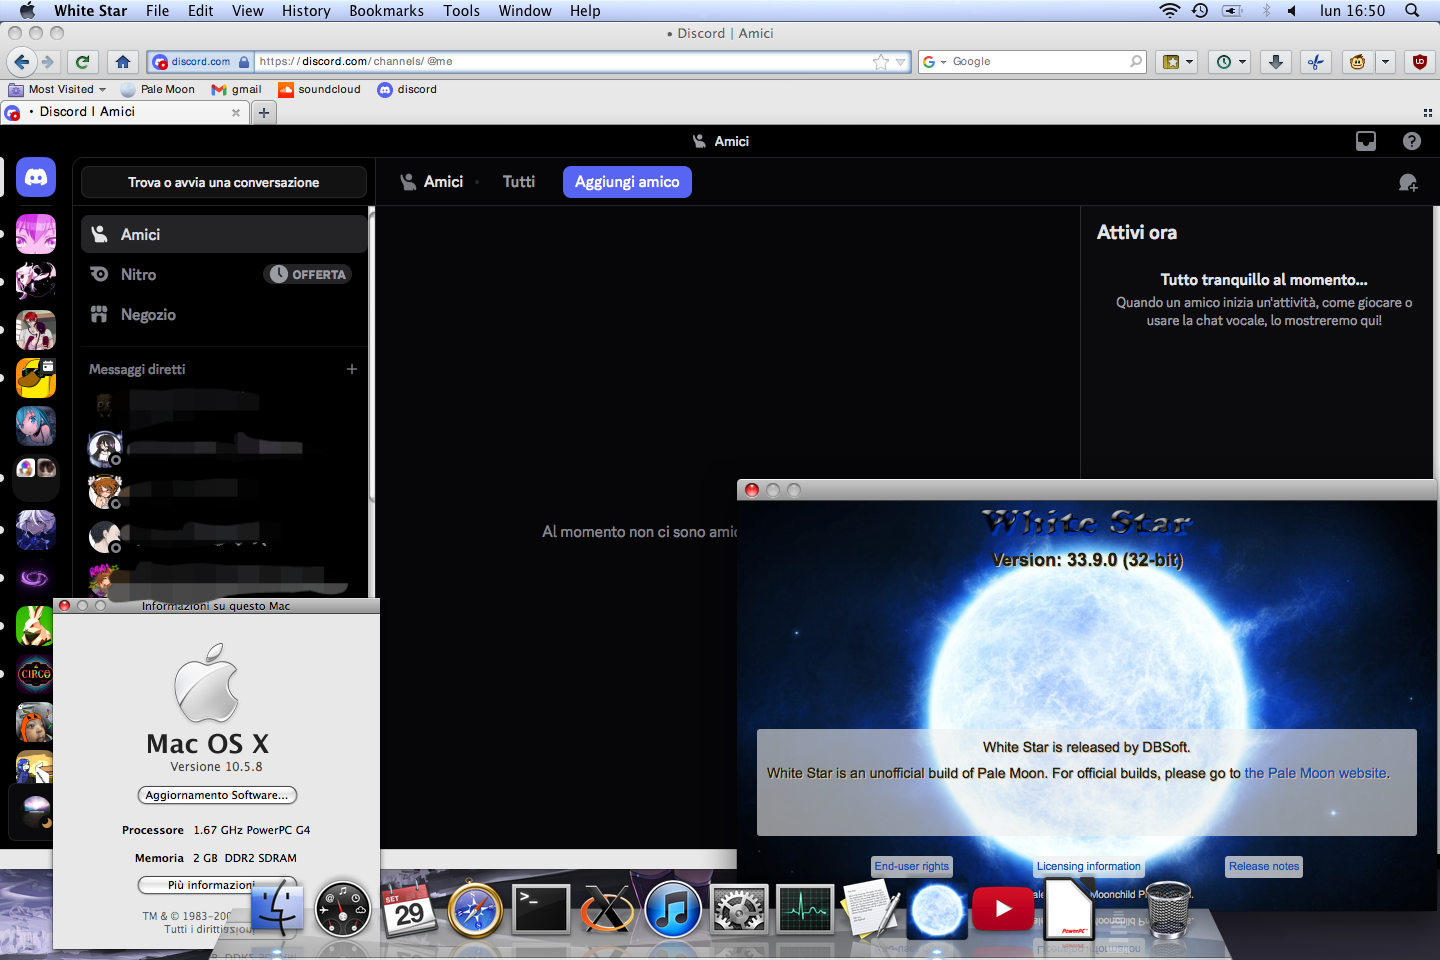
Task: Select the Discord | Amici browser tab
Action: (x=124, y=112)
